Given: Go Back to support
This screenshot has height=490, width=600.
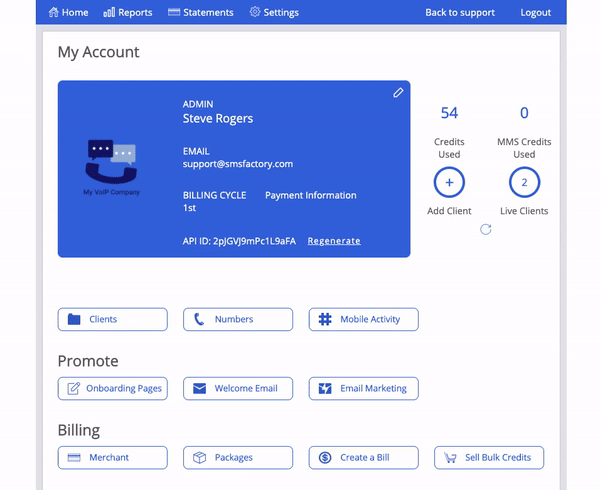Looking at the screenshot, I should pos(460,12).
